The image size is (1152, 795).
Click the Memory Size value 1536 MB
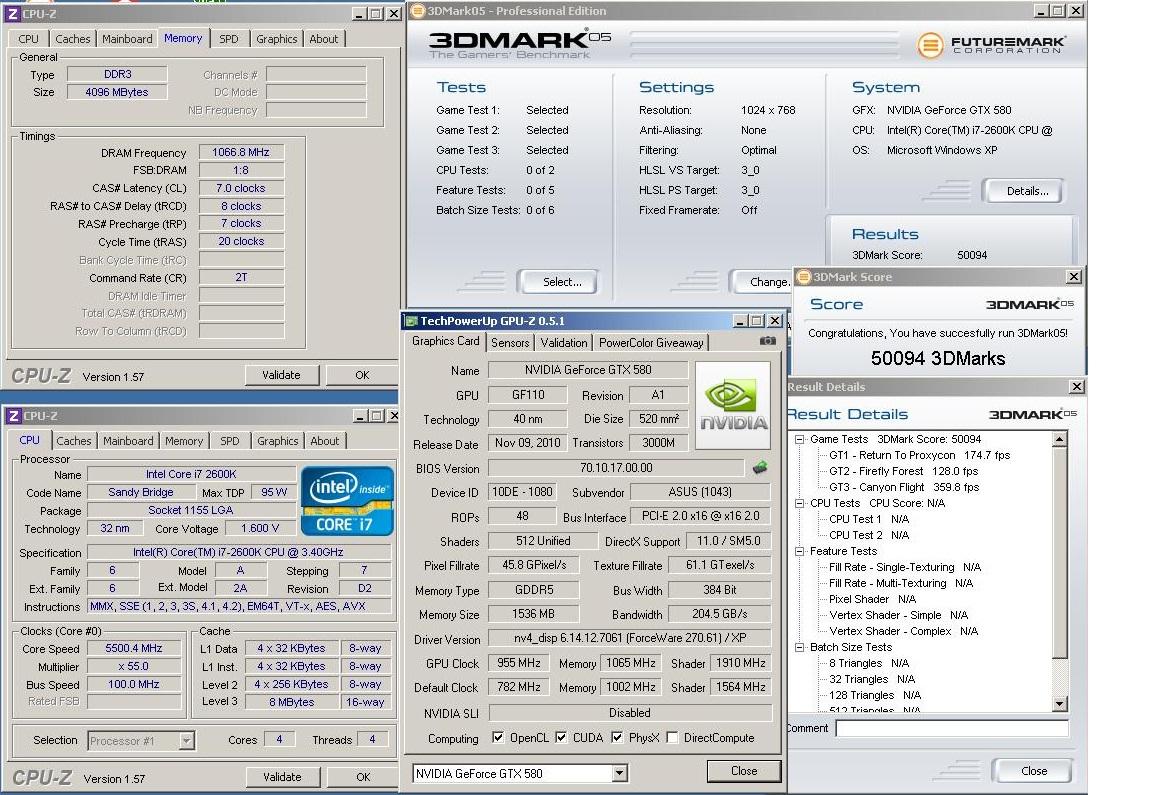[533, 614]
